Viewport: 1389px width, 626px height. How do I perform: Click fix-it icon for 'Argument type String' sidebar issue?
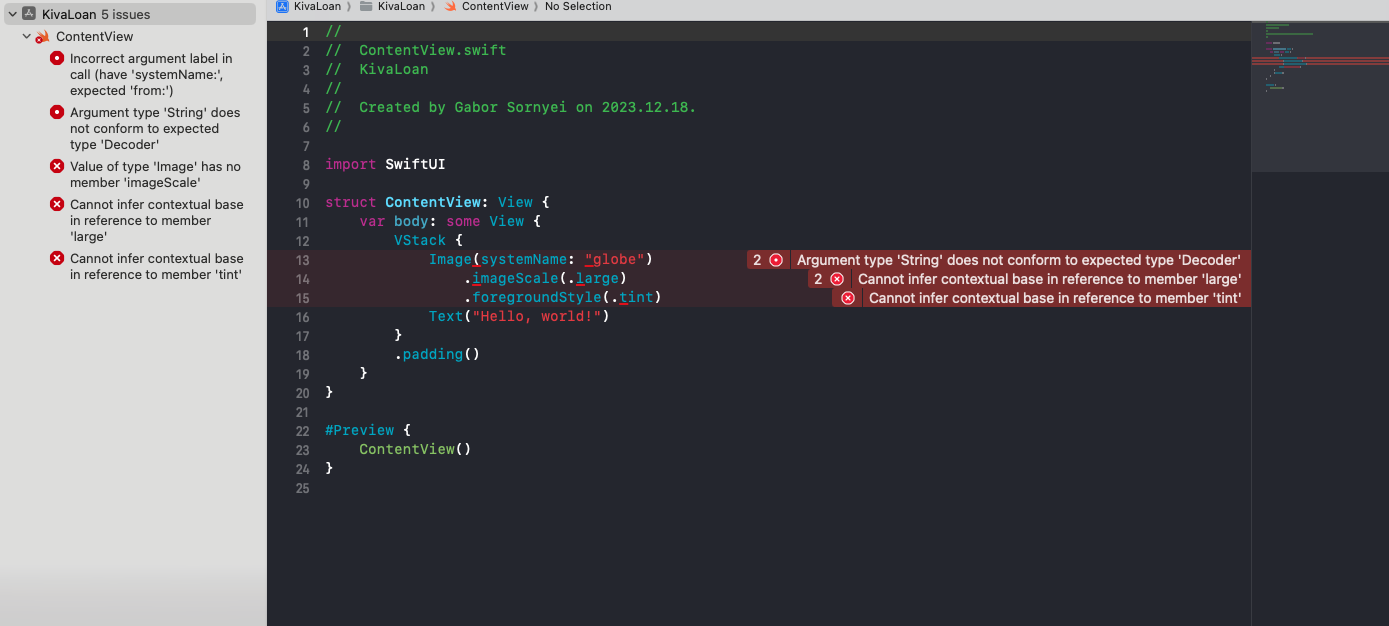(x=57, y=113)
